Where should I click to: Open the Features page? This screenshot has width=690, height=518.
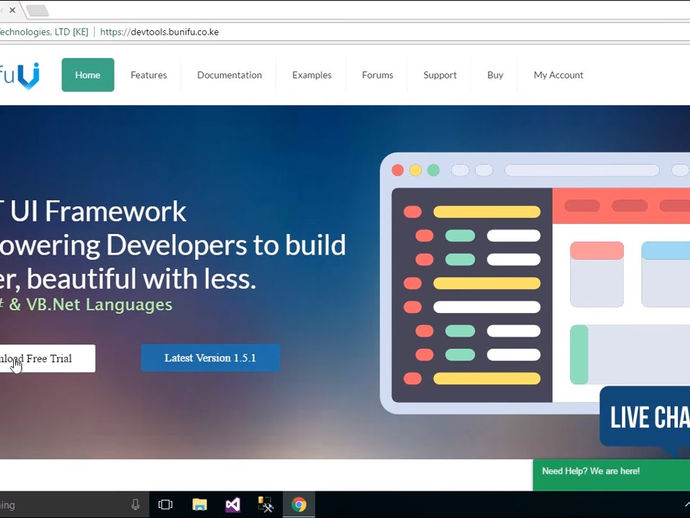pos(149,75)
